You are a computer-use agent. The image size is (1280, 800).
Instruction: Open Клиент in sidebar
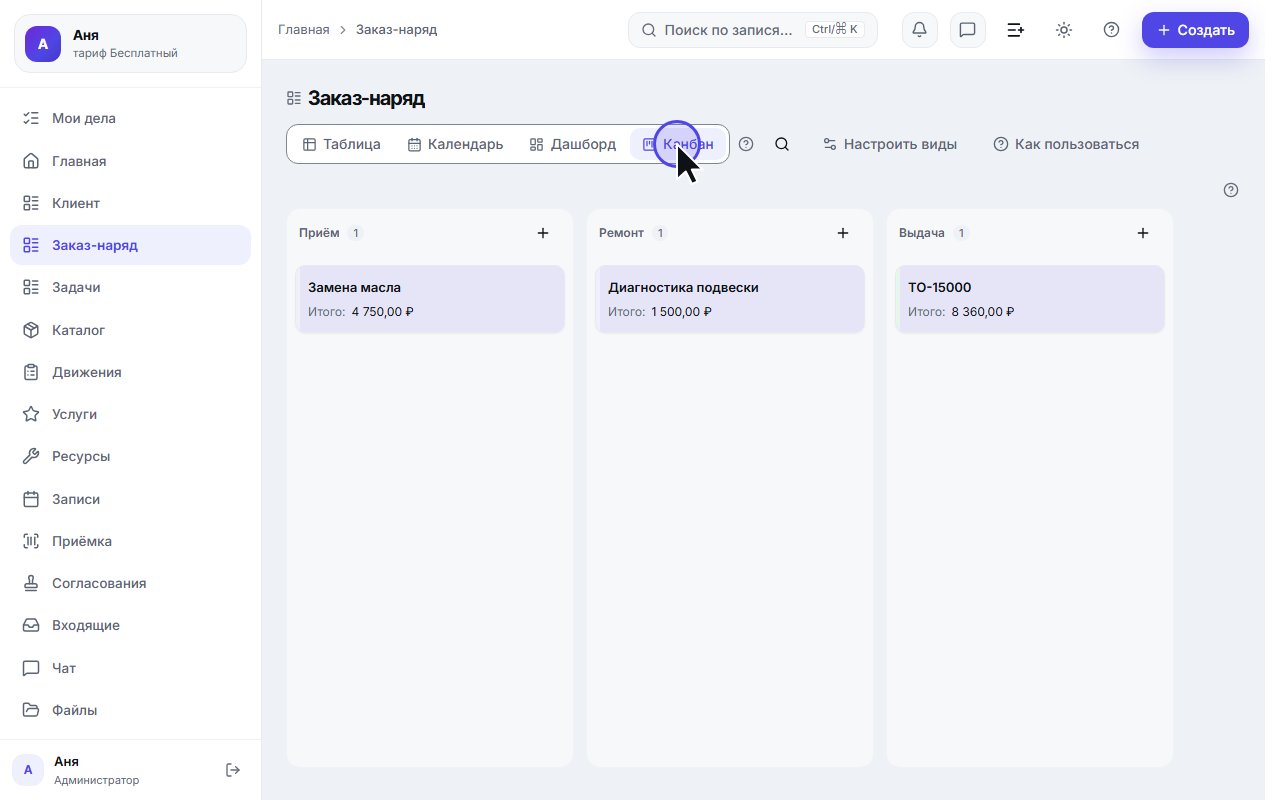[130, 203]
